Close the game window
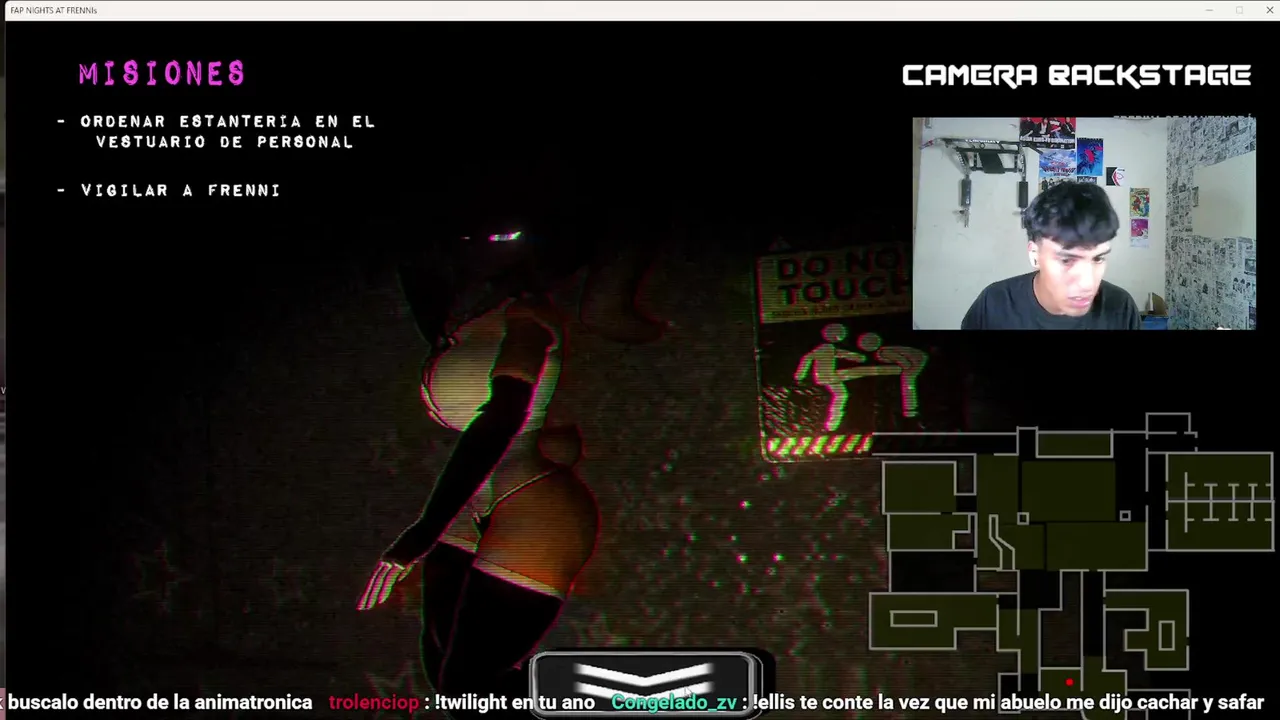 click(x=1269, y=10)
